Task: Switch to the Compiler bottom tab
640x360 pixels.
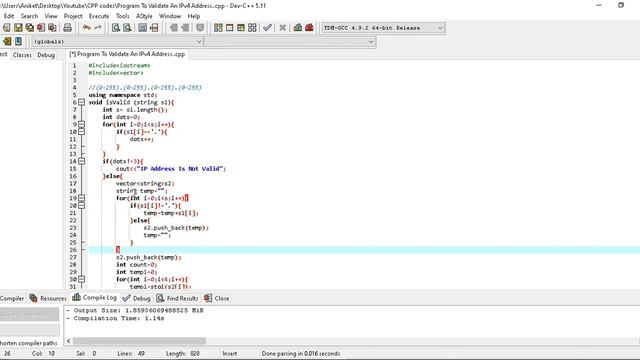Action: [x=12, y=298]
